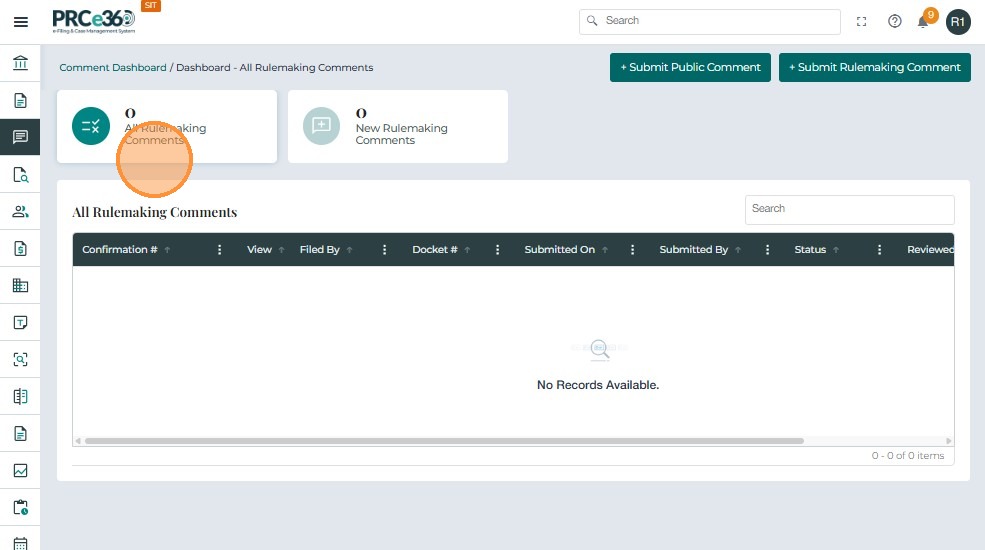Open the document search sidebar icon
The width and height of the screenshot is (985, 550).
tap(20, 175)
